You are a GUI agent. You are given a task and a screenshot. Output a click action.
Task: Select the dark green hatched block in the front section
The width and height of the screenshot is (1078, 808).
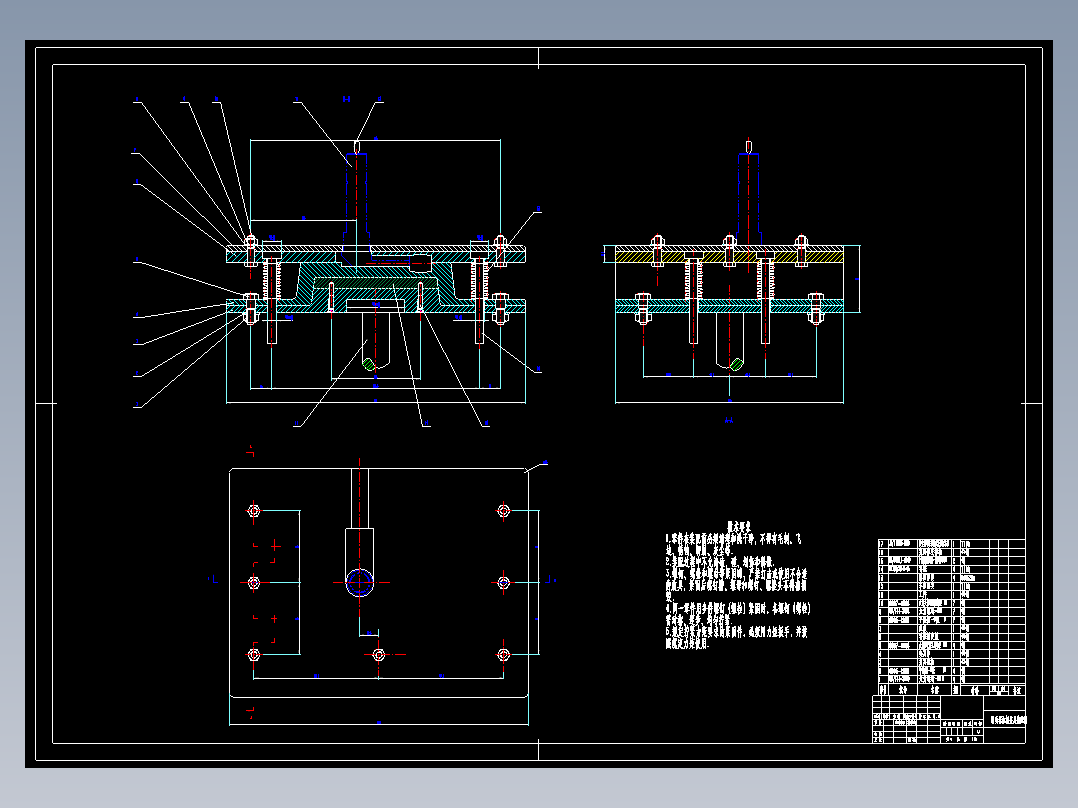[375, 283]
